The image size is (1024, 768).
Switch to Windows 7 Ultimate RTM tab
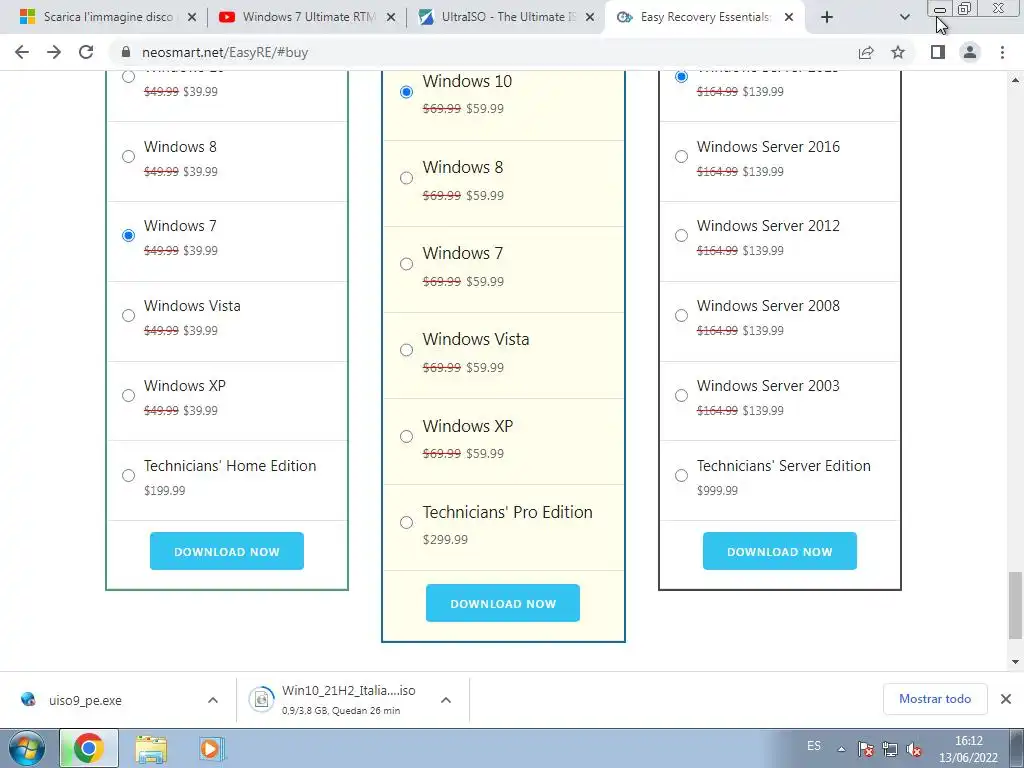coord(307,17)
